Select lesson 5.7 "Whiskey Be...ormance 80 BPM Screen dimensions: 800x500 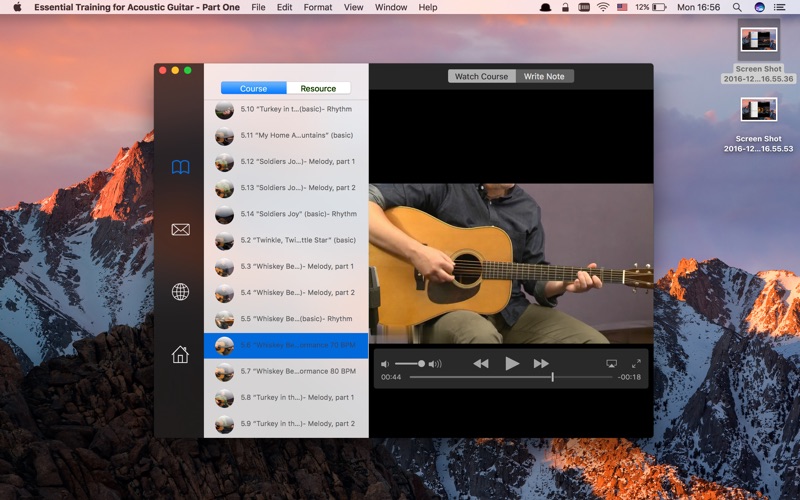tap(286, 371)
